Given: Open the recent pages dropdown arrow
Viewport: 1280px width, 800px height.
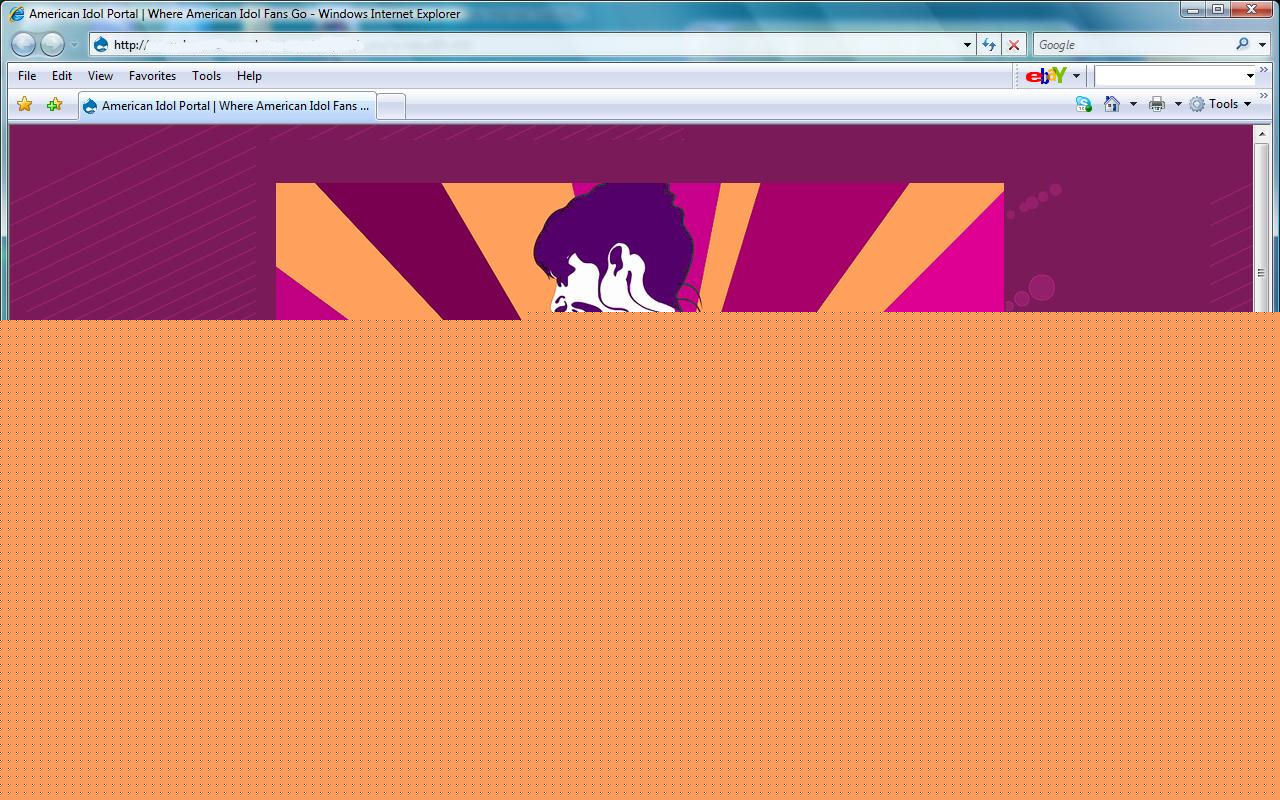Looking at the screenshot, I should [74, 45].
